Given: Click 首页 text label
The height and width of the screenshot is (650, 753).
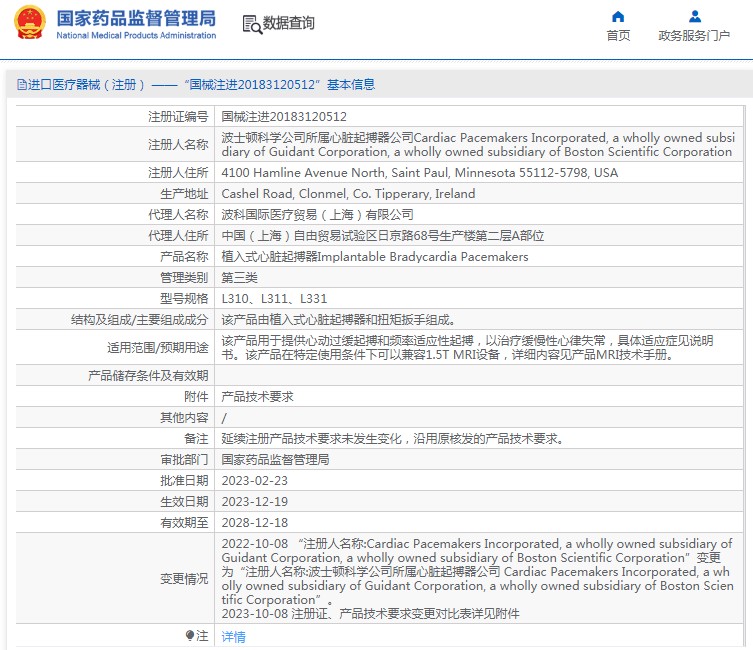Looking at the screenshot, I should (x=618, y=36).
